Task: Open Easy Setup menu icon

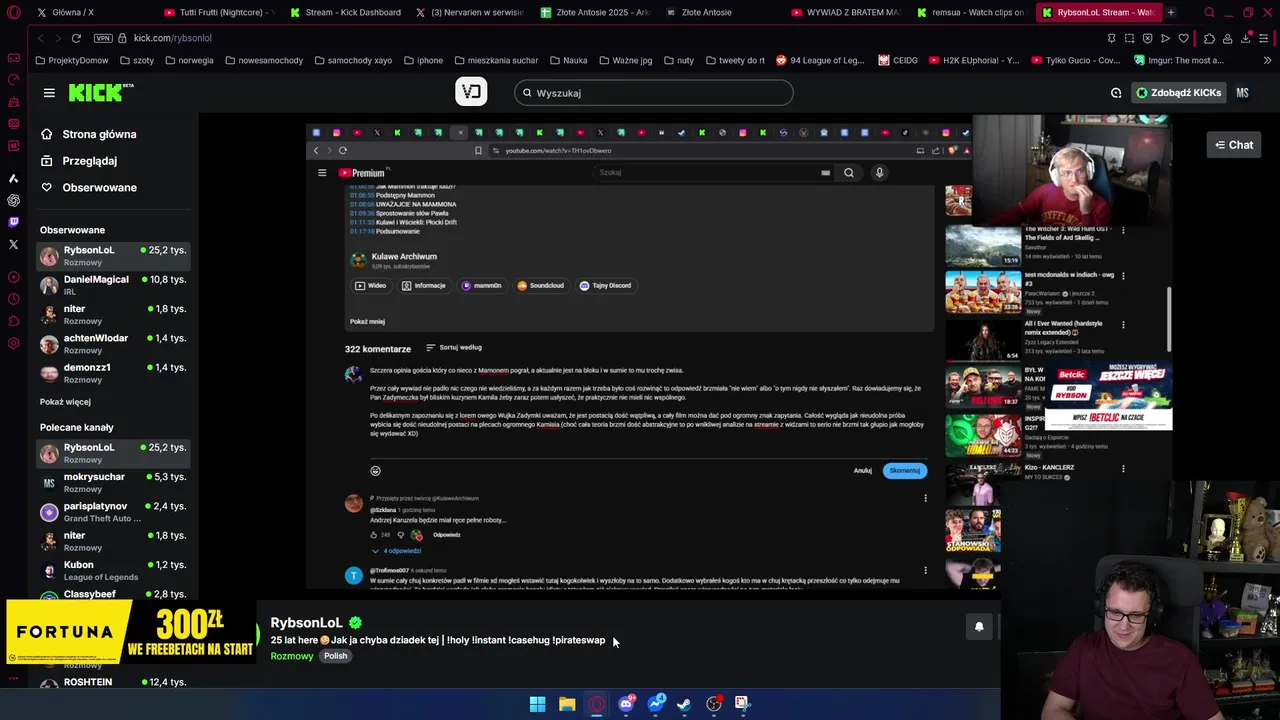Action: coord(1265,38)
